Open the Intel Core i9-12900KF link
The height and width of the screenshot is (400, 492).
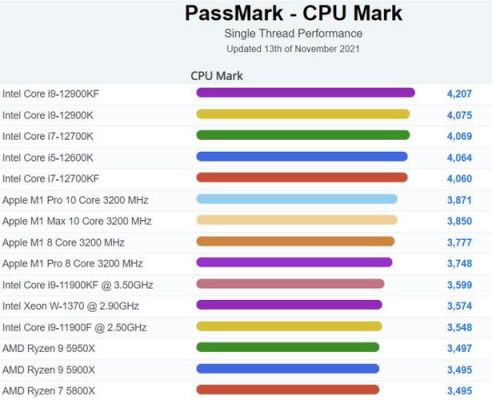click(51, 94)
